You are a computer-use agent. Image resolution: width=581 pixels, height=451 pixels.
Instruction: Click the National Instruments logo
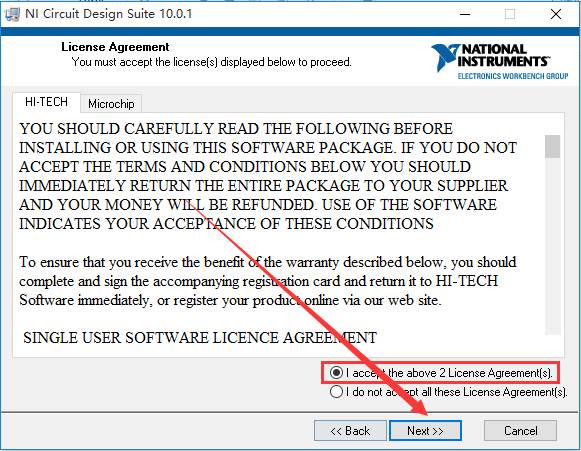coord(499,62)
